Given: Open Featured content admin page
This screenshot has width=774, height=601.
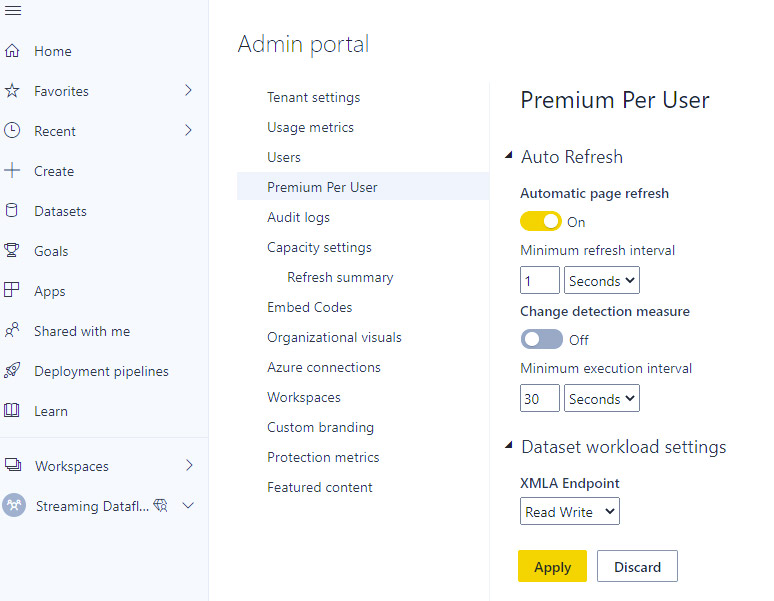Looking at the screenshot, I should (320, 488).
